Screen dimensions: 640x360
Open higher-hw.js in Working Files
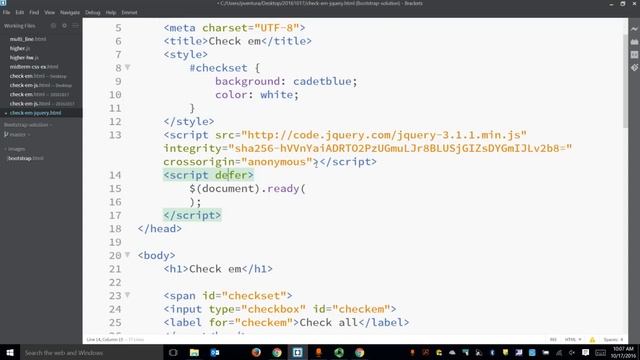[x=24, y=58]
